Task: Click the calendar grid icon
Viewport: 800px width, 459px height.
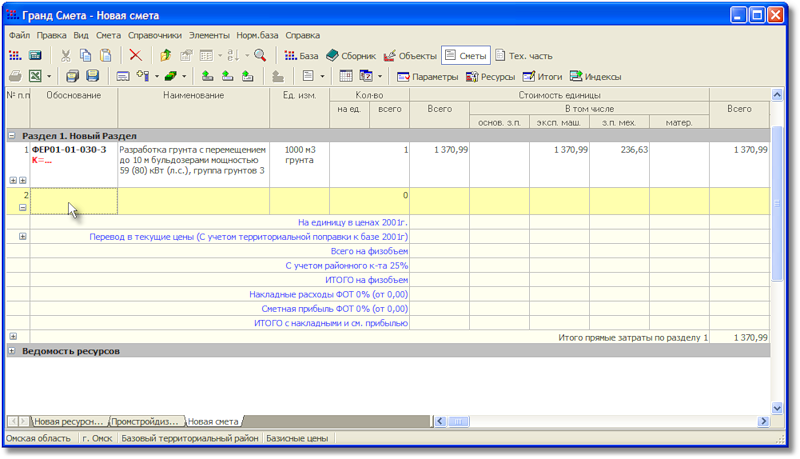Action: click(x=346, y=76)
